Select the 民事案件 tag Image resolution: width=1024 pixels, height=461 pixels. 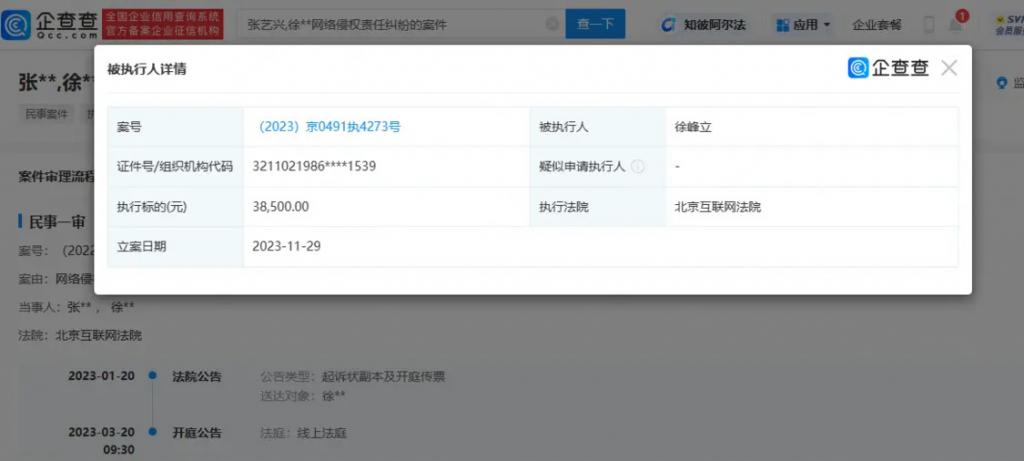47,114
